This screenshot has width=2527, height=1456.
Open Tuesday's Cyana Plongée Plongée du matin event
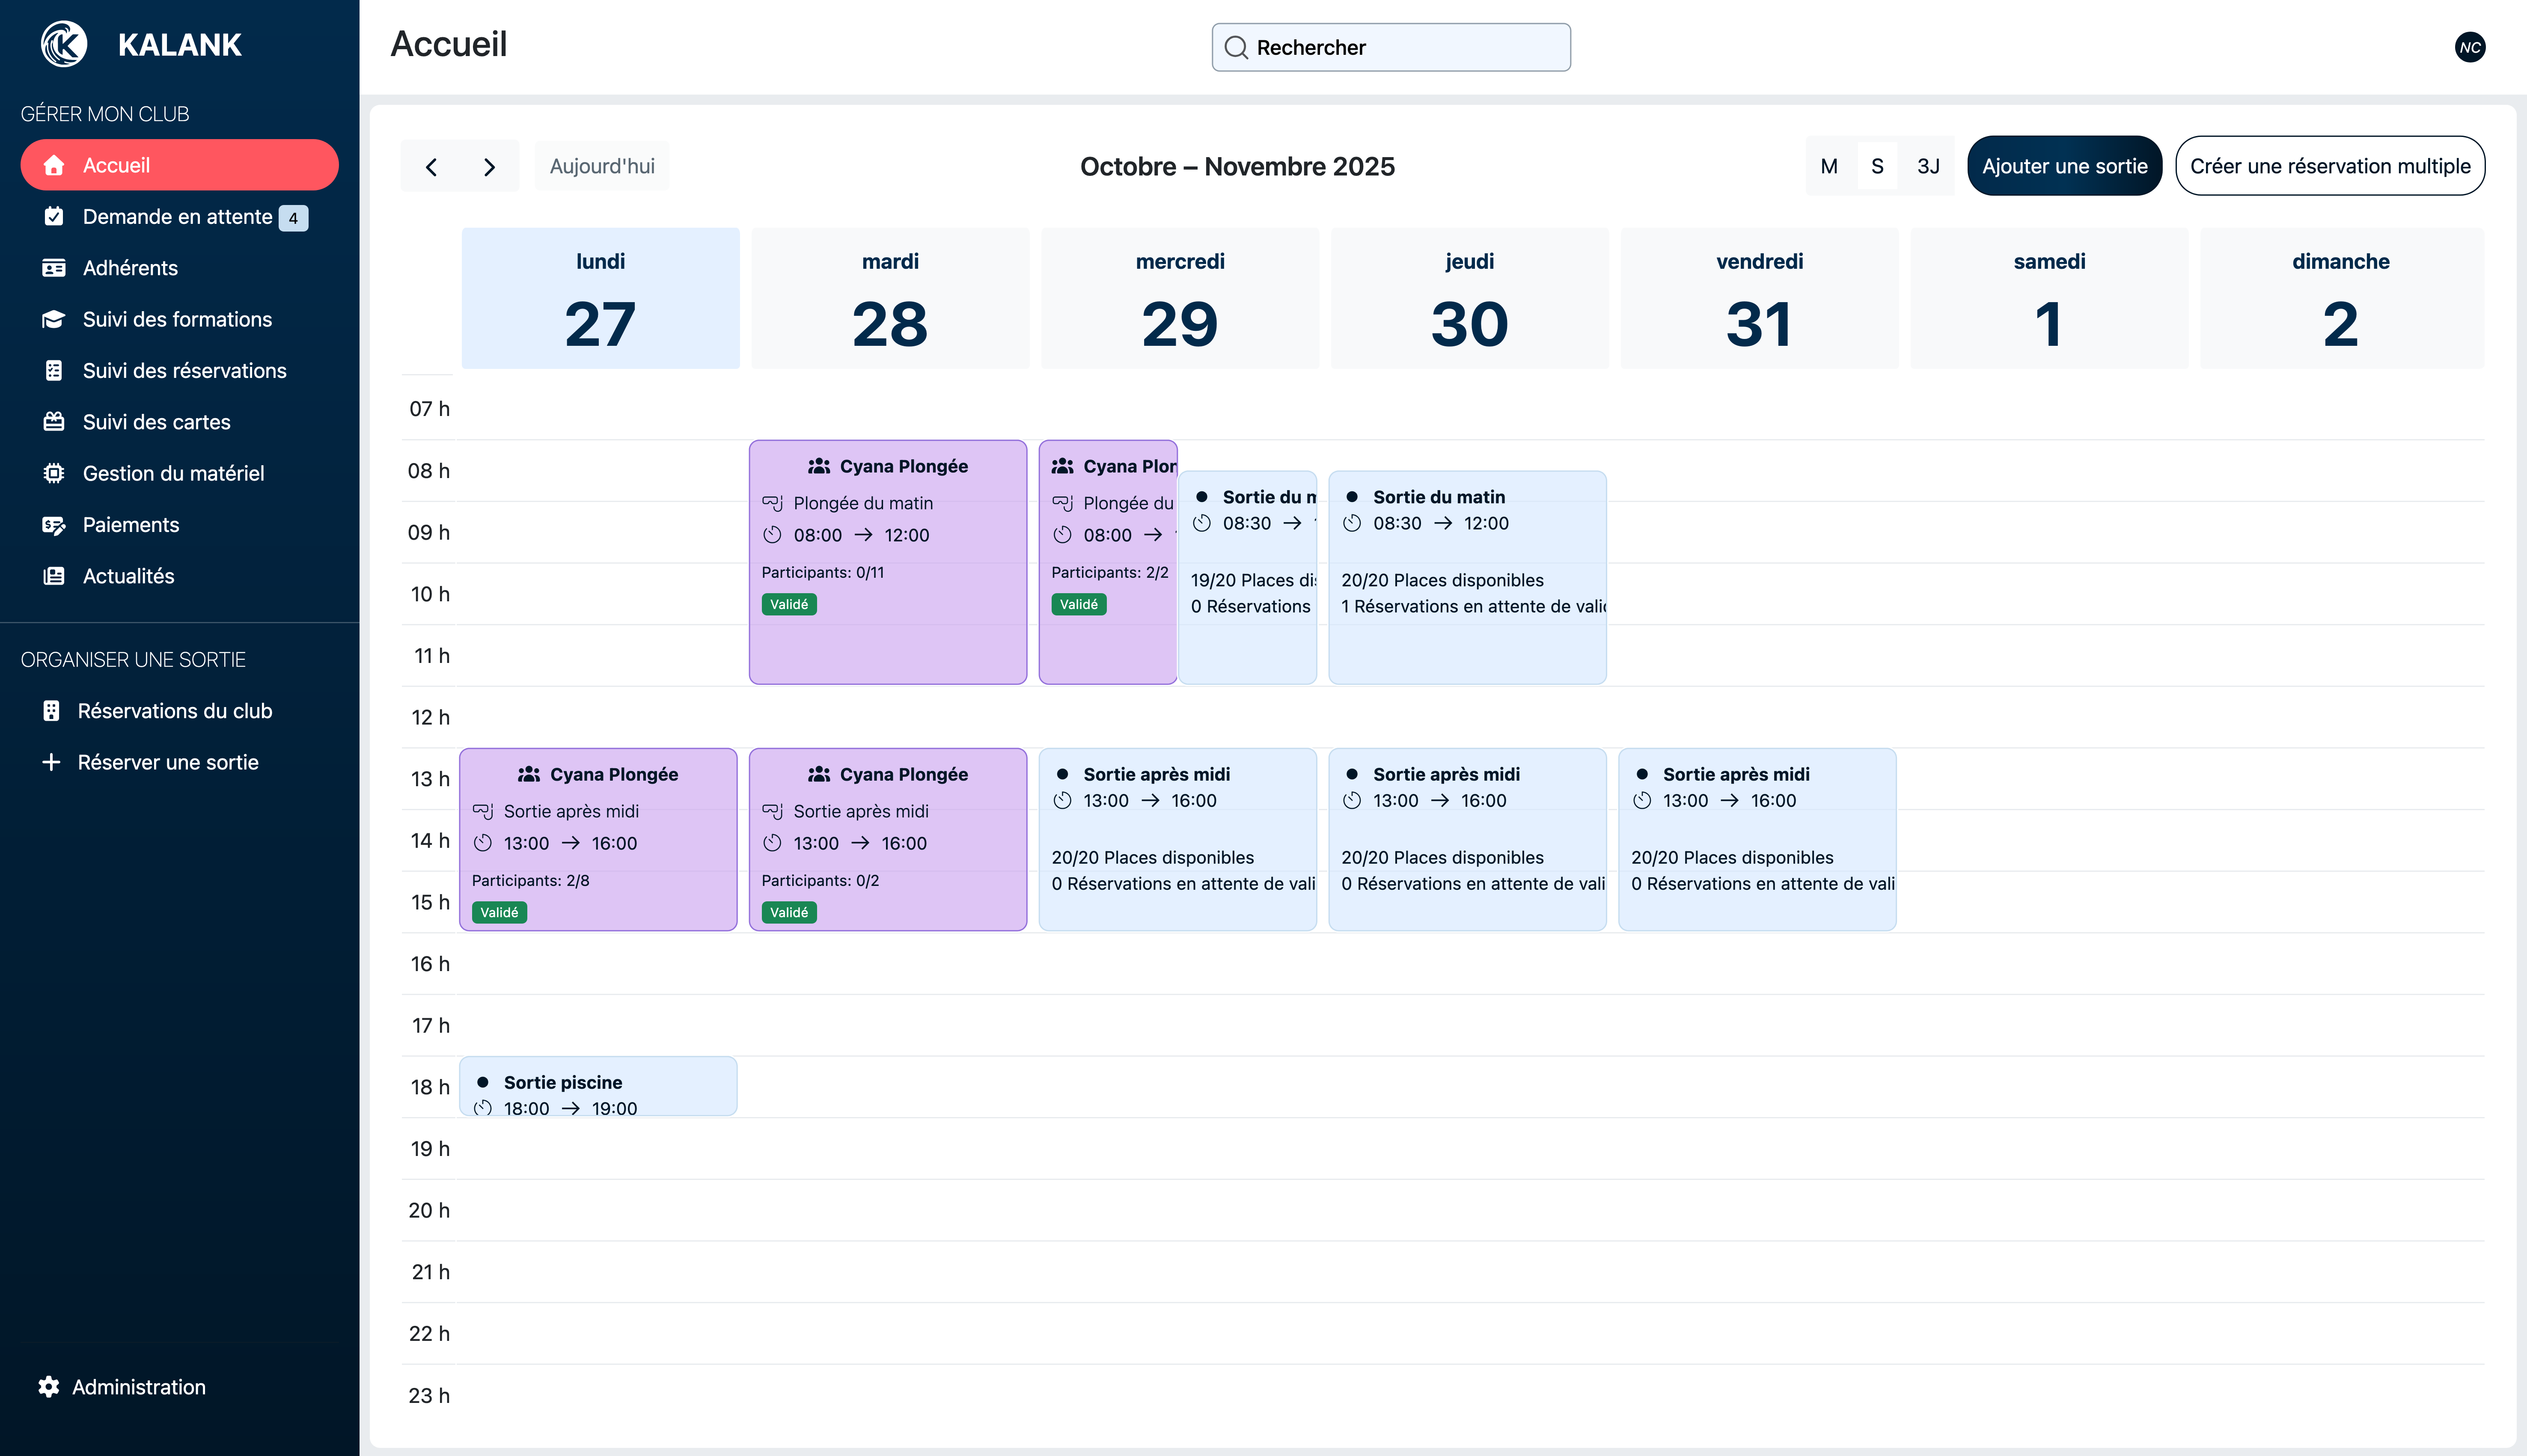click(888, 562)
